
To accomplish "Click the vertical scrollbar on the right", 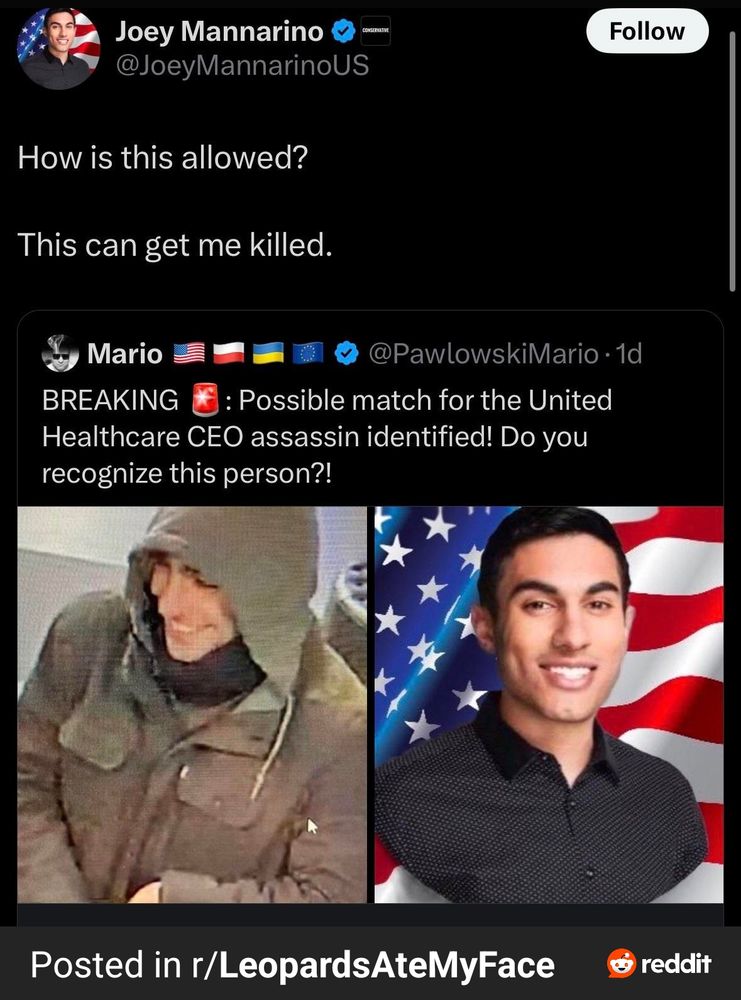I will coord(732,163).
